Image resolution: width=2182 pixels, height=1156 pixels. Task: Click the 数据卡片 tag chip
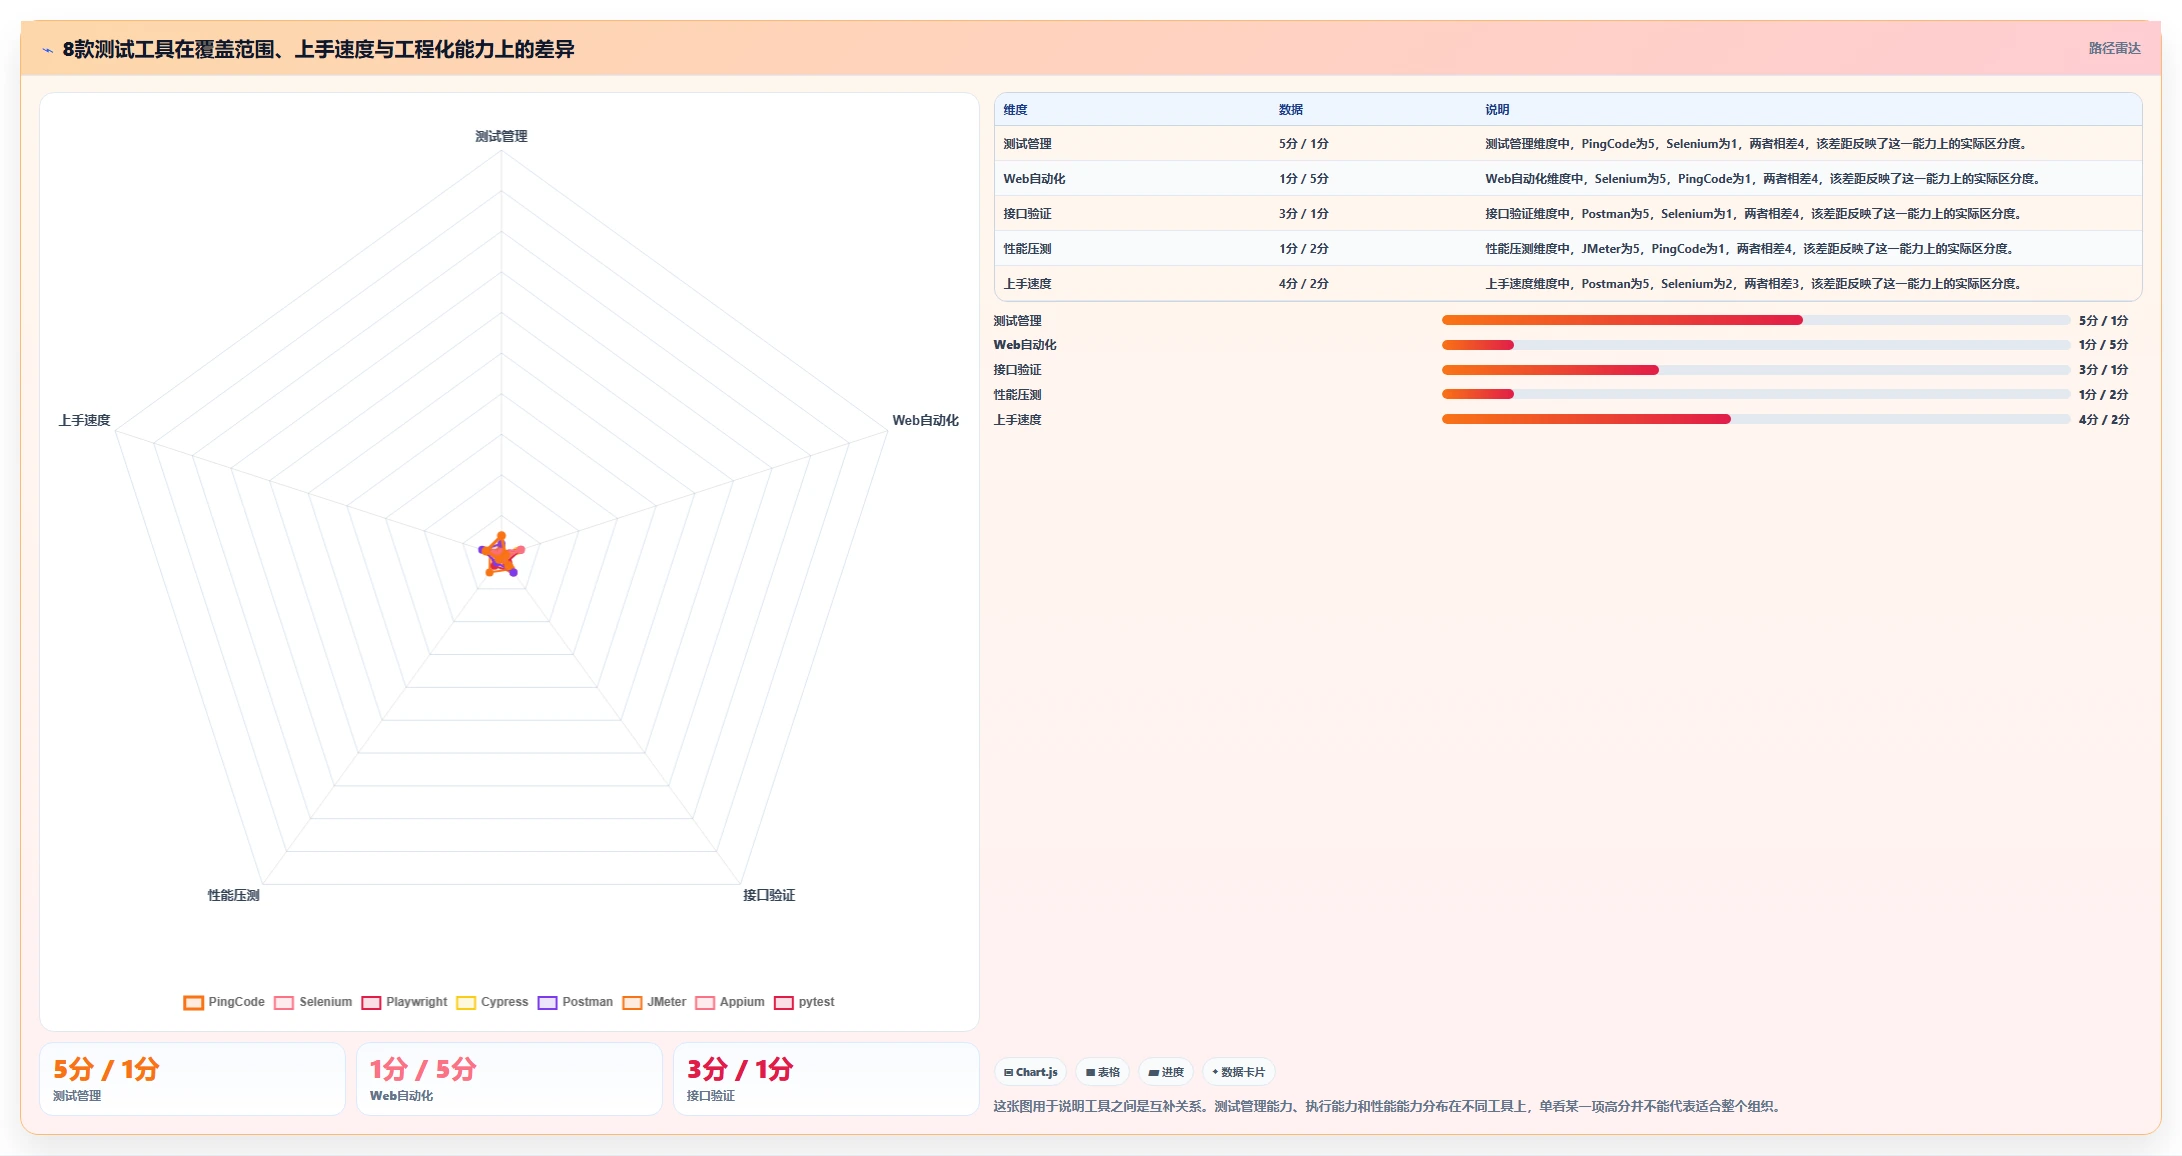1238,1072
